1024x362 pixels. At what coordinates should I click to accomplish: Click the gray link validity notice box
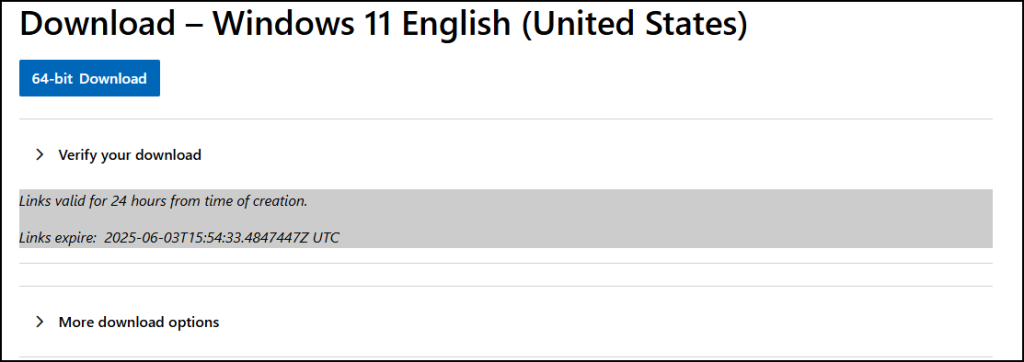click(506, 219)
